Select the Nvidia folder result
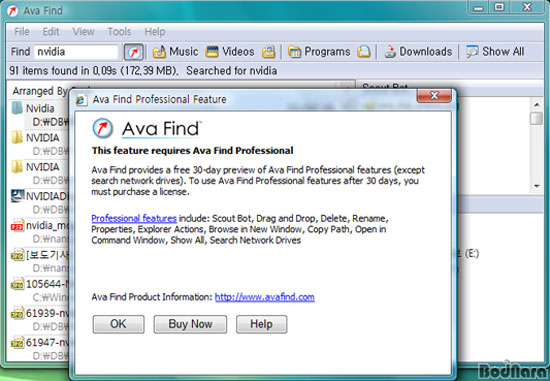 pyautogui.click(x=39, y=114)
